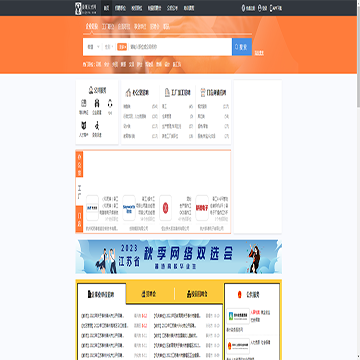Open the 2023 江苏省秋季网络双选会 banner
Viewport: 360px width, 360px height.
(179, 257)
